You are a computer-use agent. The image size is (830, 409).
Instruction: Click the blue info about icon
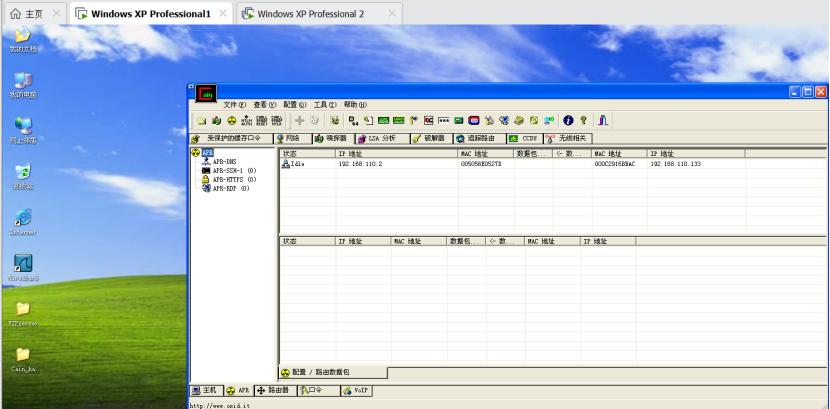(x=568, y=121)
